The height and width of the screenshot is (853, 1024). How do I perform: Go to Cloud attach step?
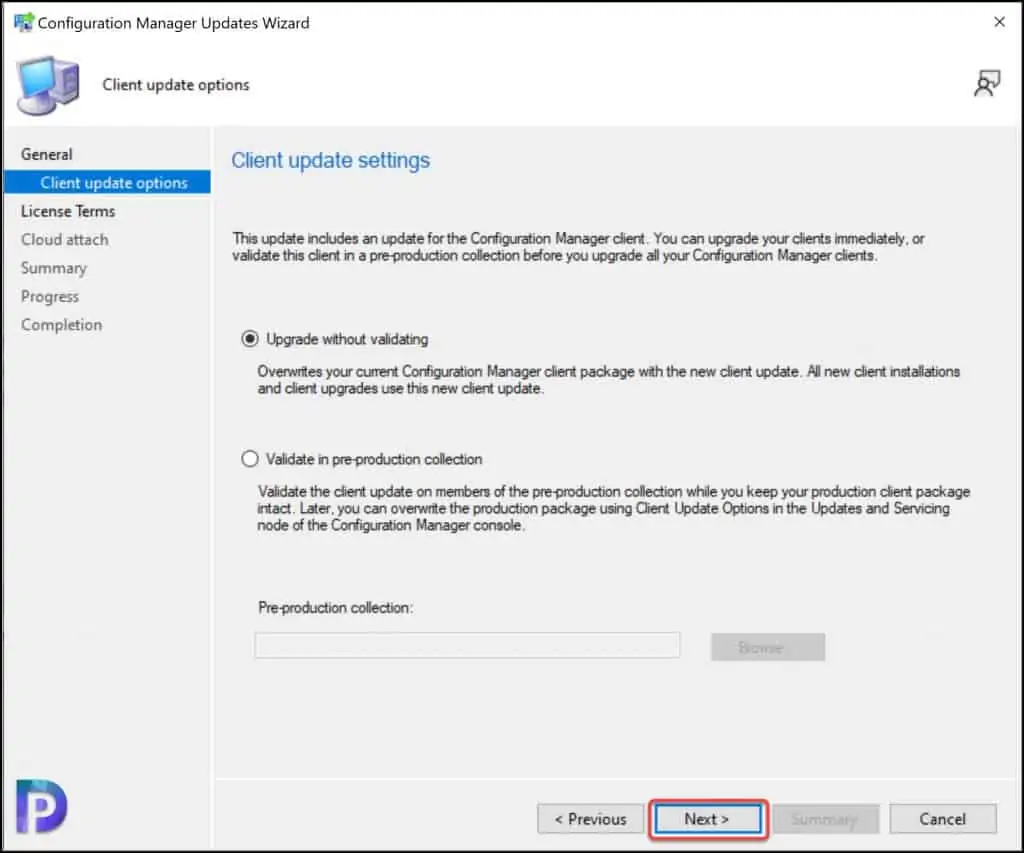pyautogui.click(x=65, y=240)
